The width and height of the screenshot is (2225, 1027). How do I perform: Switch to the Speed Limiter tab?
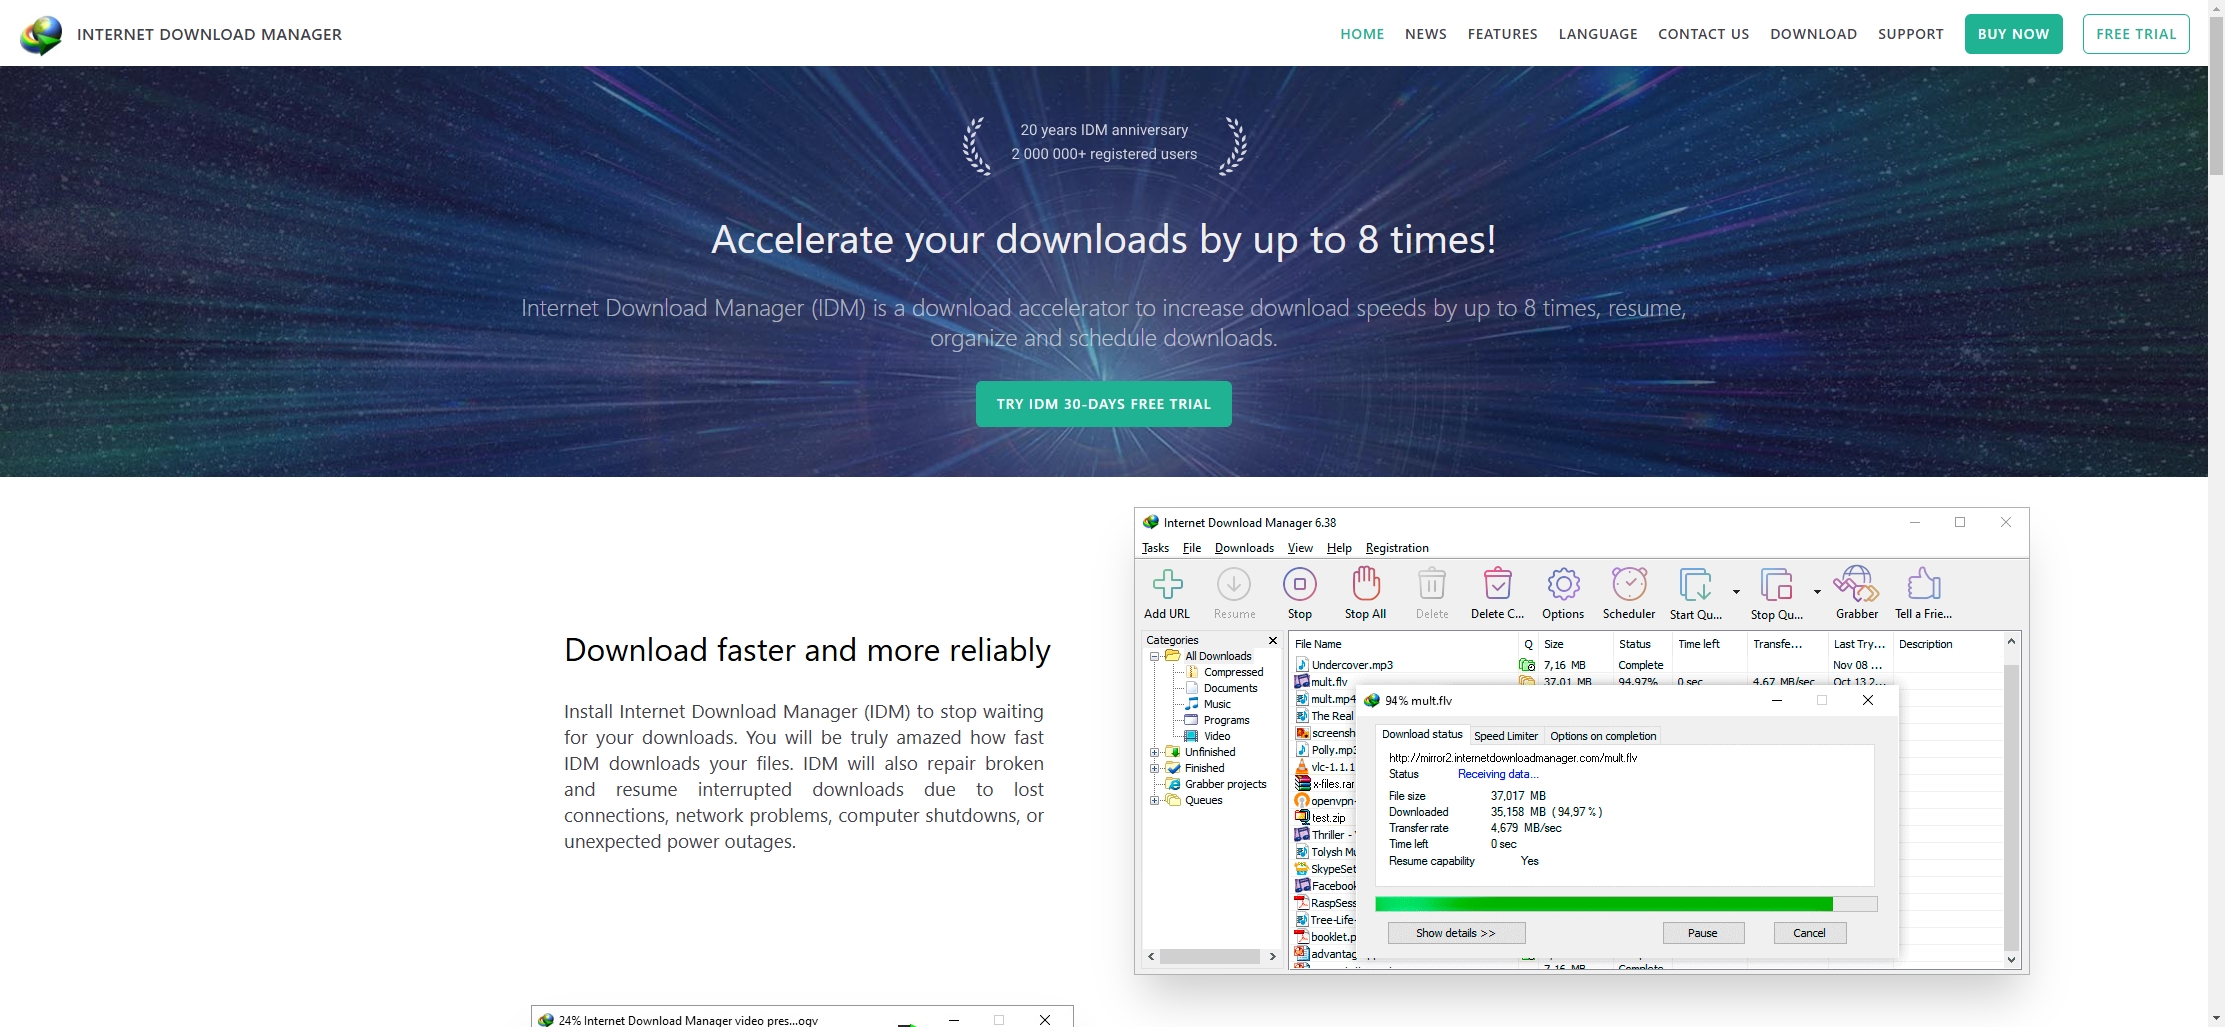point(1506,736)
